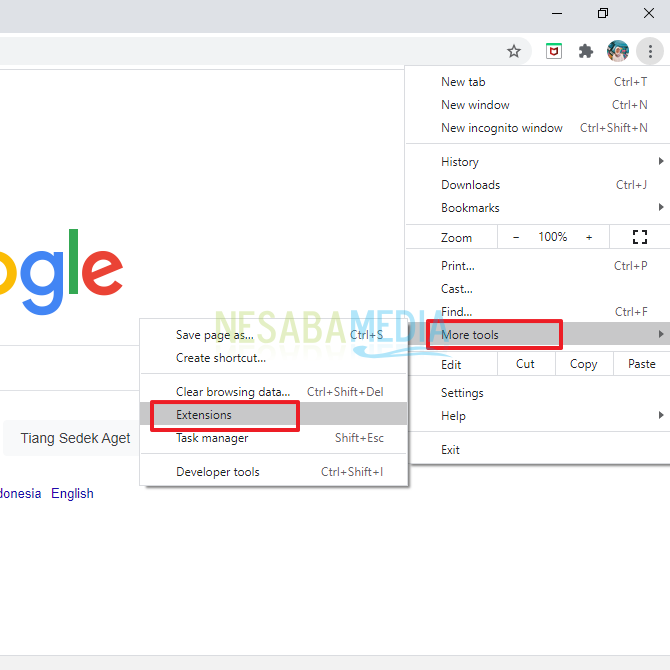Open Task manager from submenu

pos(212,438)
